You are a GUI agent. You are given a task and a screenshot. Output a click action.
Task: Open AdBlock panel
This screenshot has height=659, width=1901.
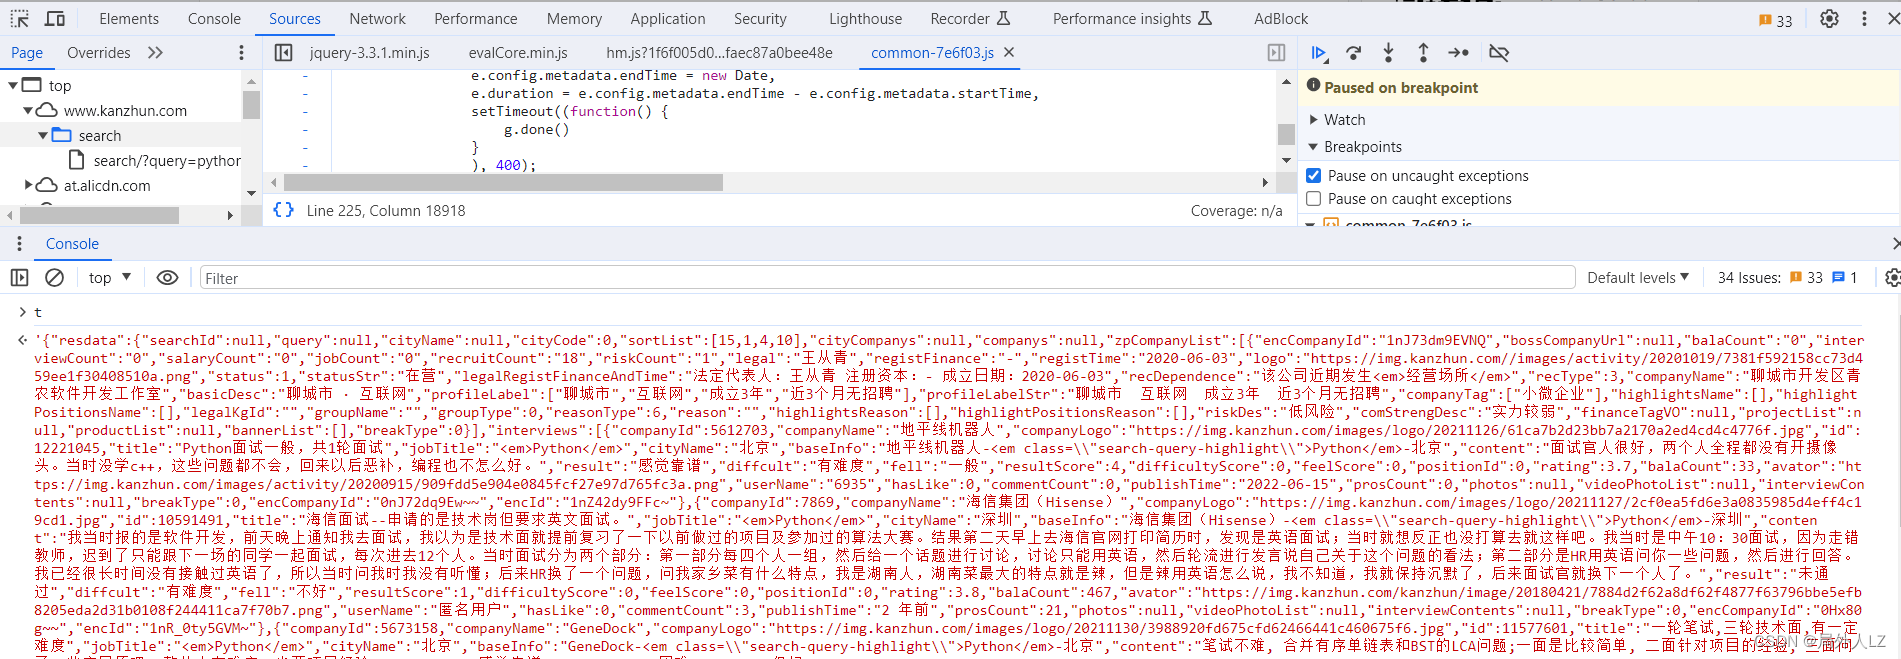(x=1281, y=18)
